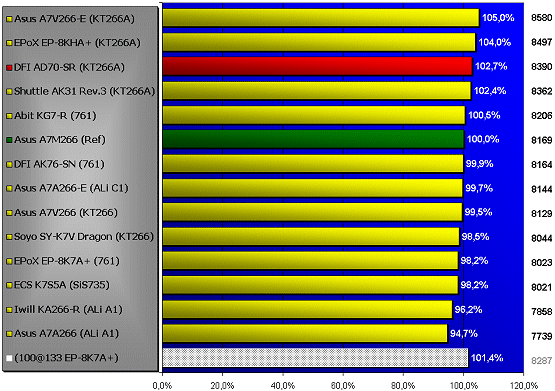This screenshot has height=391, width=555.
Task: Click the score value 8497
Action: pos(542,42)
